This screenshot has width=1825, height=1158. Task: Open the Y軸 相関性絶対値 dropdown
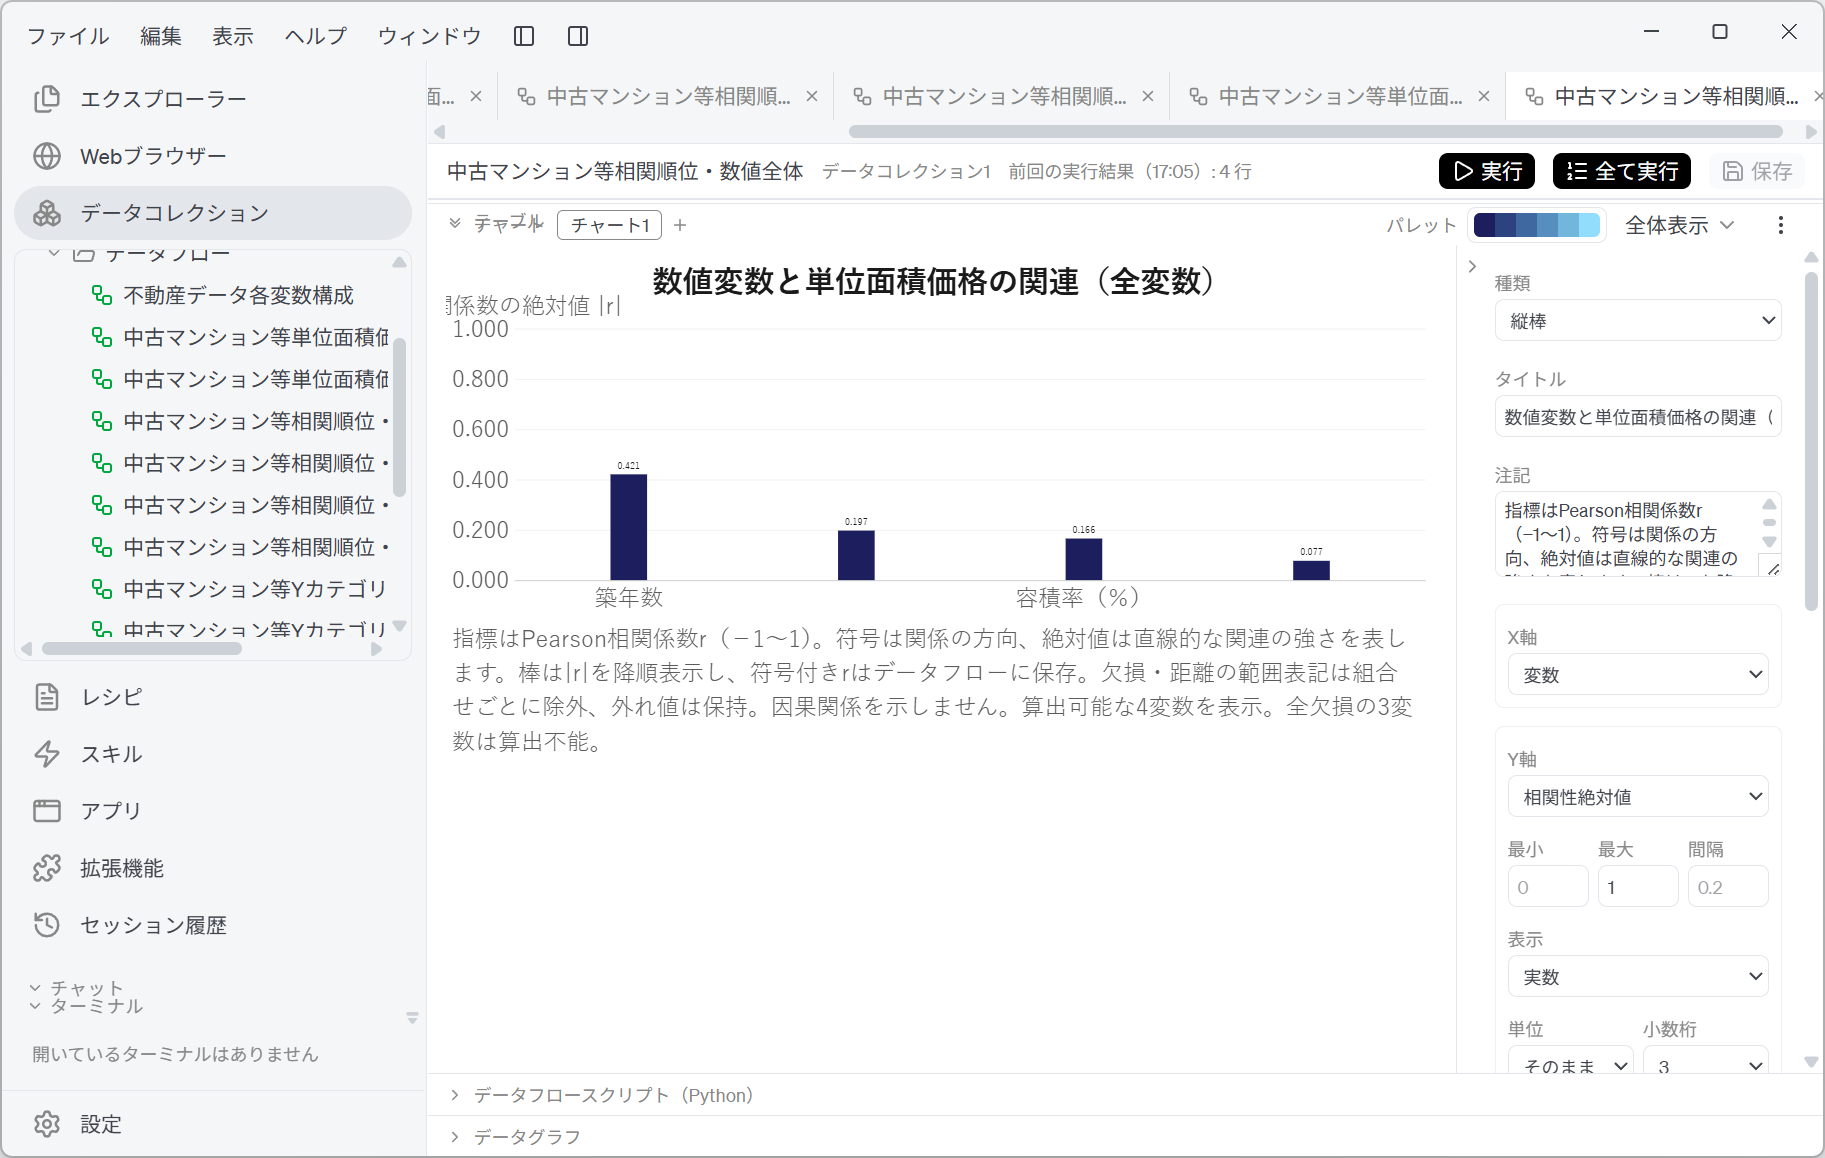1638,797
